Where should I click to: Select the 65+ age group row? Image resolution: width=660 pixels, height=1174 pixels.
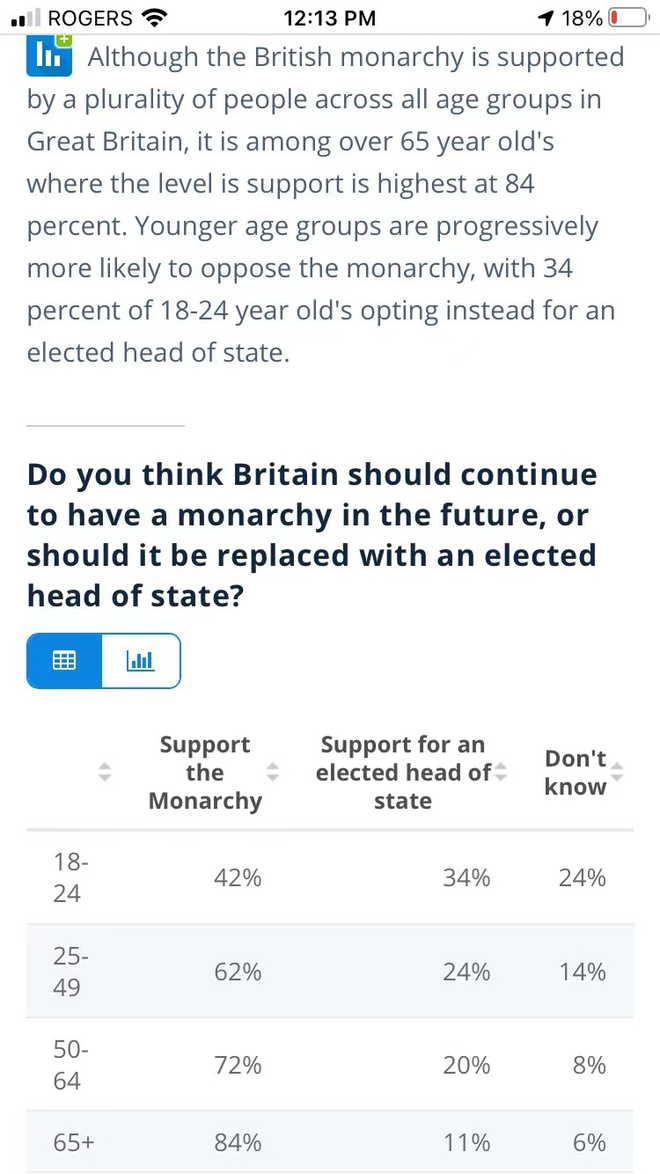(x=330, y=1142)
